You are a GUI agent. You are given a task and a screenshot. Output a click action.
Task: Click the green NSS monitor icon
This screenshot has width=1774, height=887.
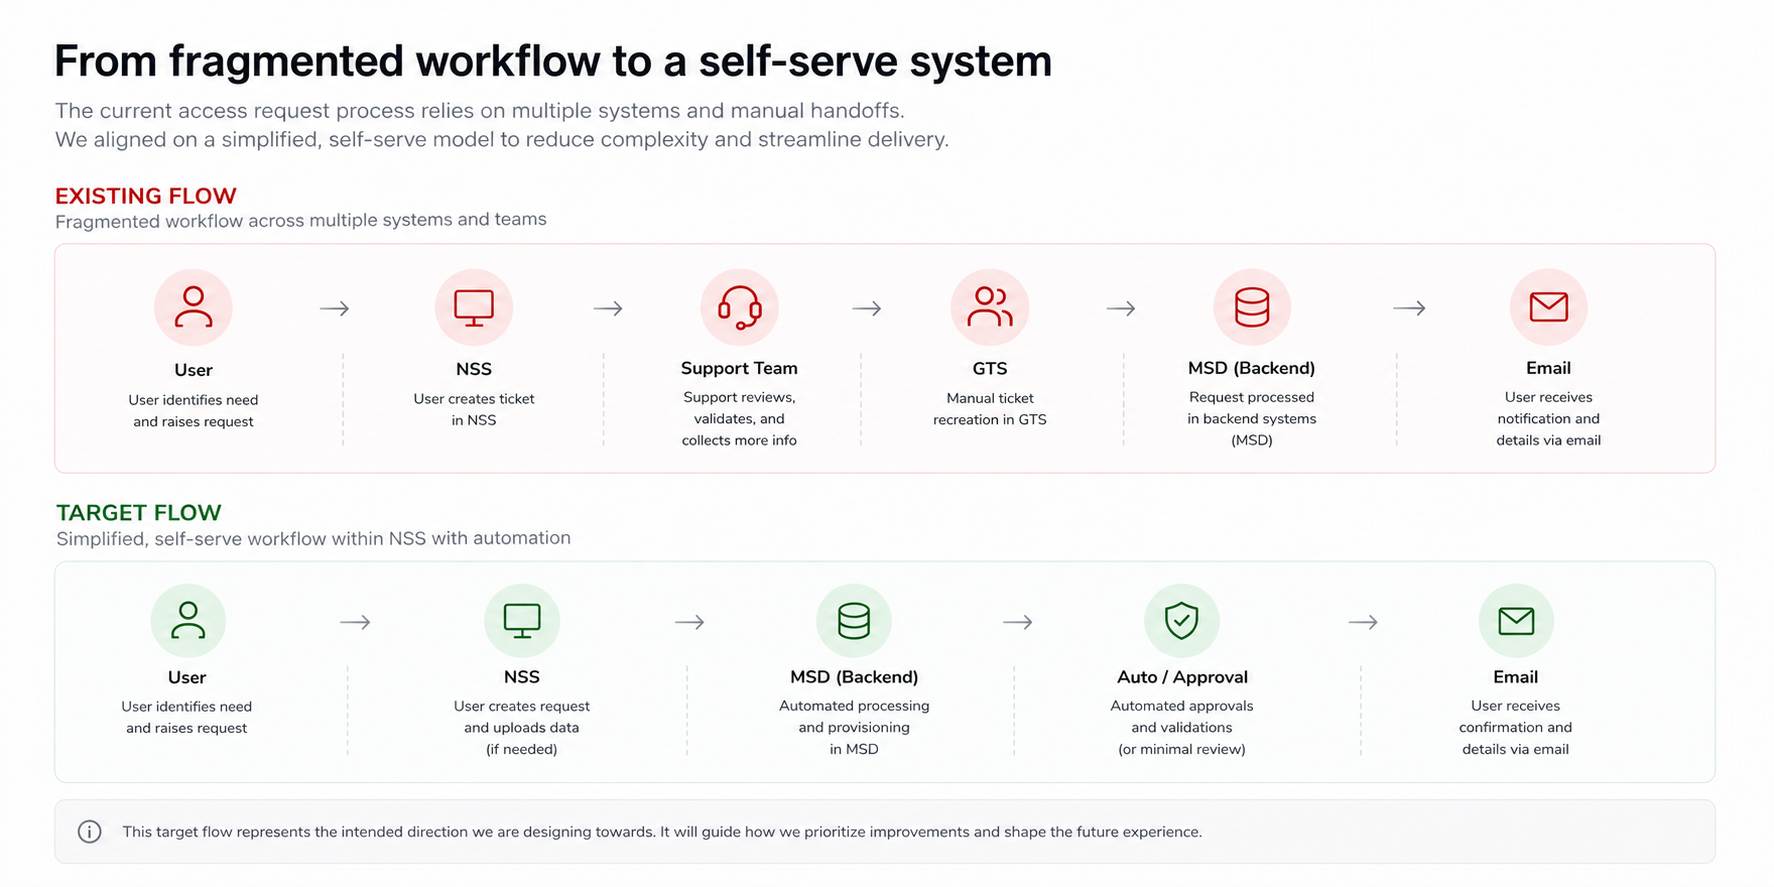522,621
